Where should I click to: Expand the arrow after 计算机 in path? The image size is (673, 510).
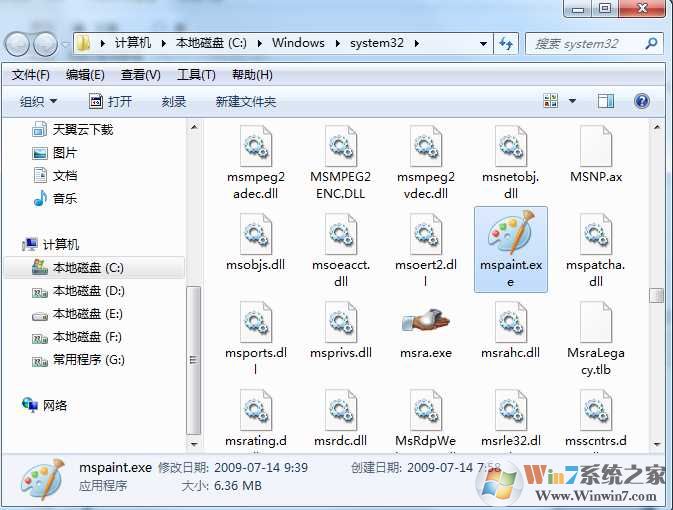point(164,43)
